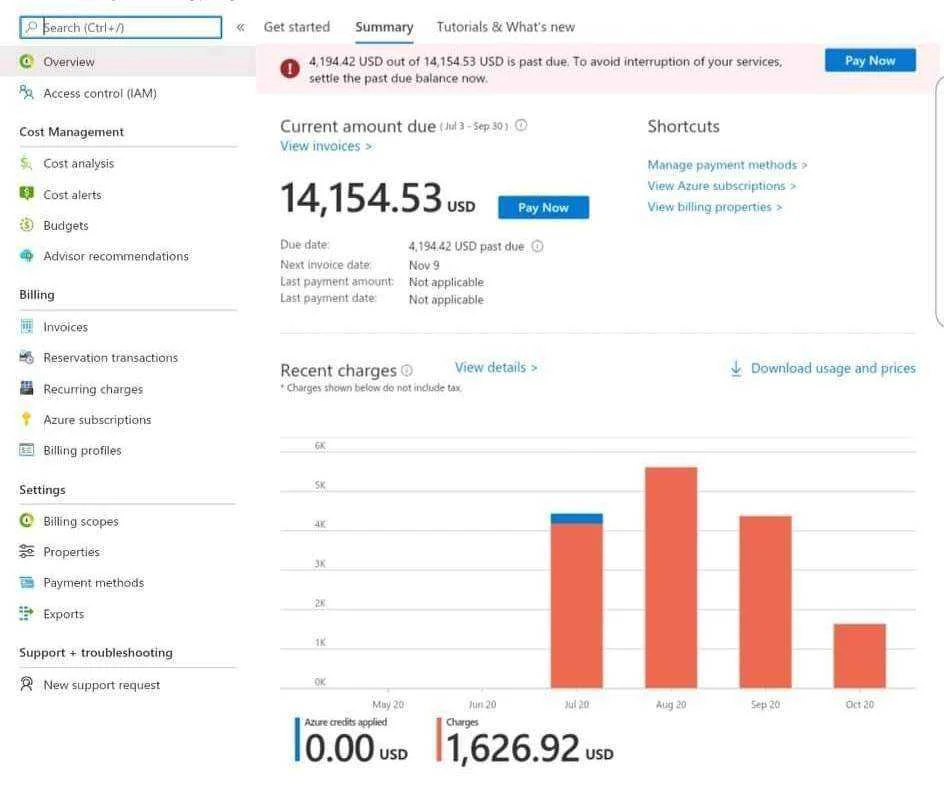Click the Cost alerts green icon
The height and width of the screenshot is (802, 944).
(26, 194)
